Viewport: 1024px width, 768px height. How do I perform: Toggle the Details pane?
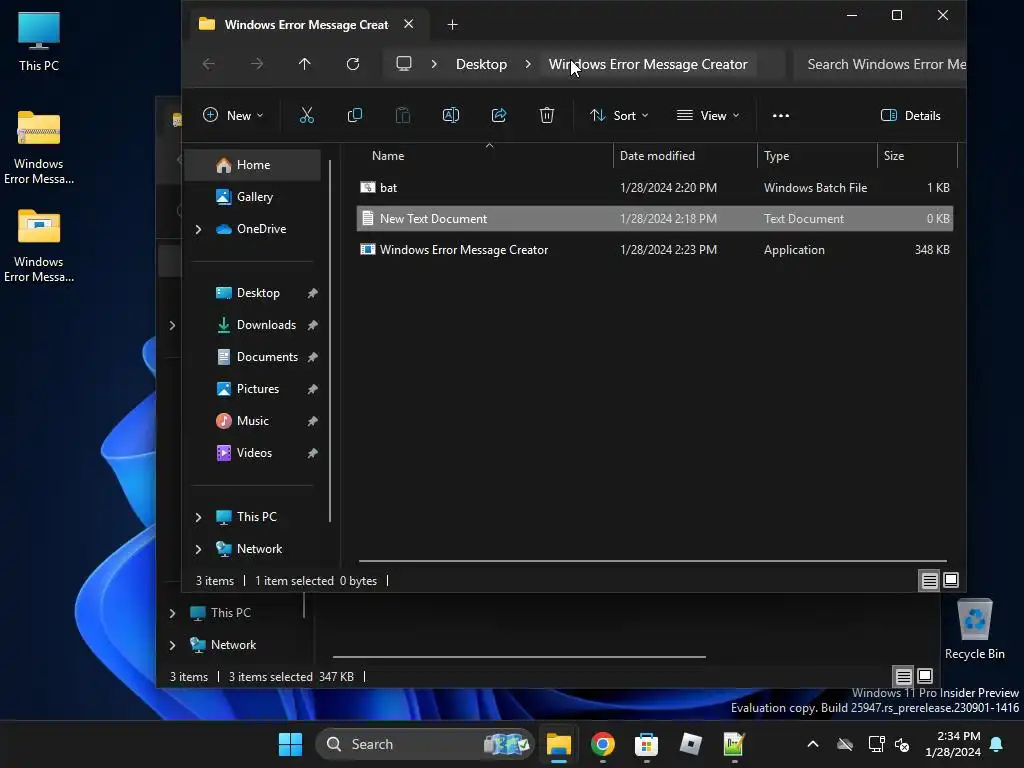click(910, 116)
